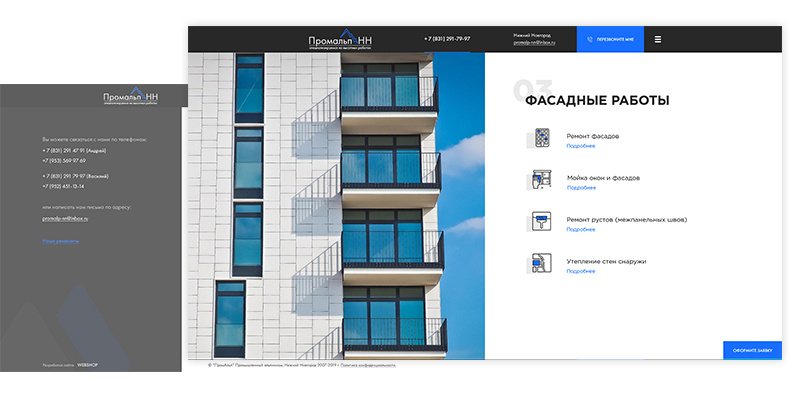The image size is (790, 398).
Task: Open the Наши реквизиты link
Action: click(60, 241)
